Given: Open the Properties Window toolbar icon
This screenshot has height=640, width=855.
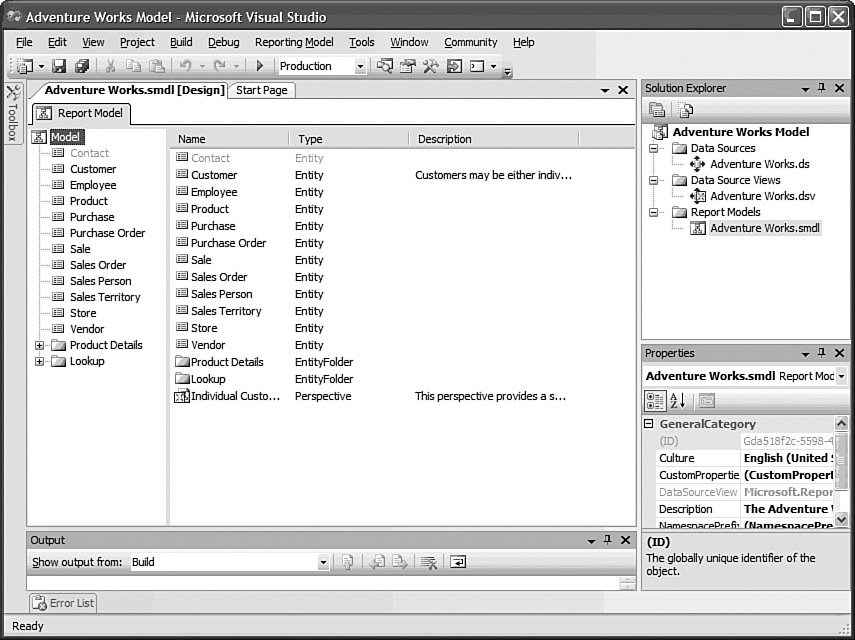Looking at the screenshot, I should pos(407,66).
